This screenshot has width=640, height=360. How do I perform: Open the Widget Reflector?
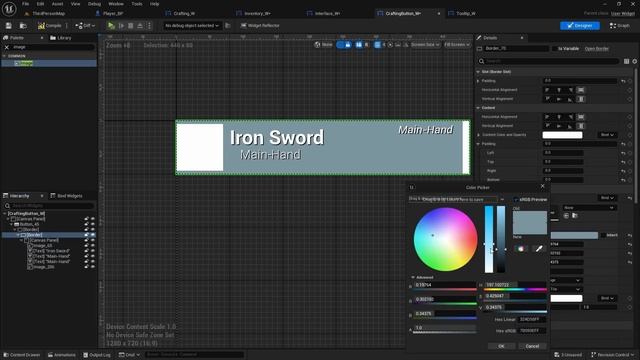260,26
